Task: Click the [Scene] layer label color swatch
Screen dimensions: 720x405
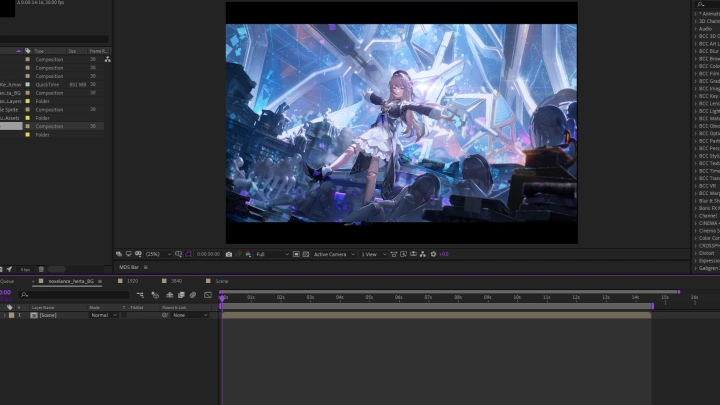Action: point(11,315)
